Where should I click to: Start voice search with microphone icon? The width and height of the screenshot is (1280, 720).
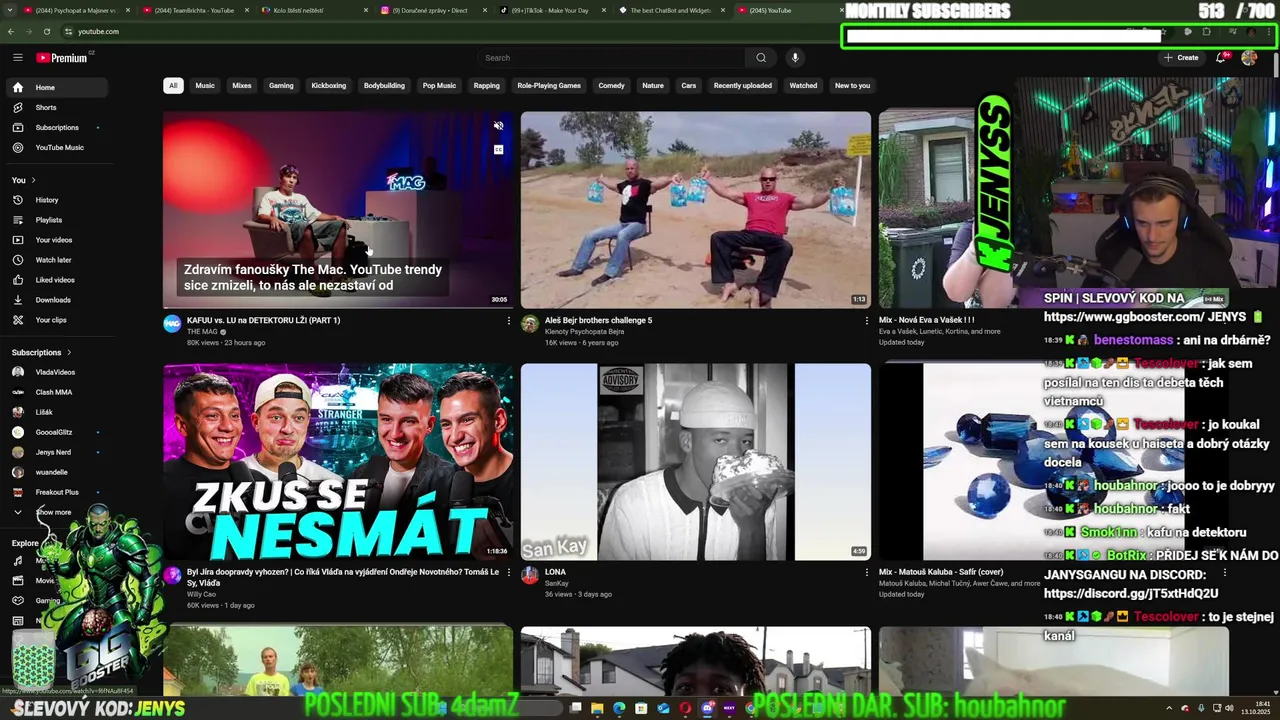point(795,58)
